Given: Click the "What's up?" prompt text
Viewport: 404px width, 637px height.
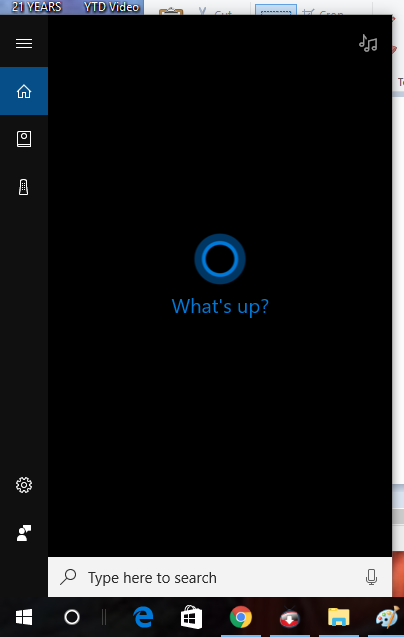Looking at the screenshot, I should click(220, 306).
